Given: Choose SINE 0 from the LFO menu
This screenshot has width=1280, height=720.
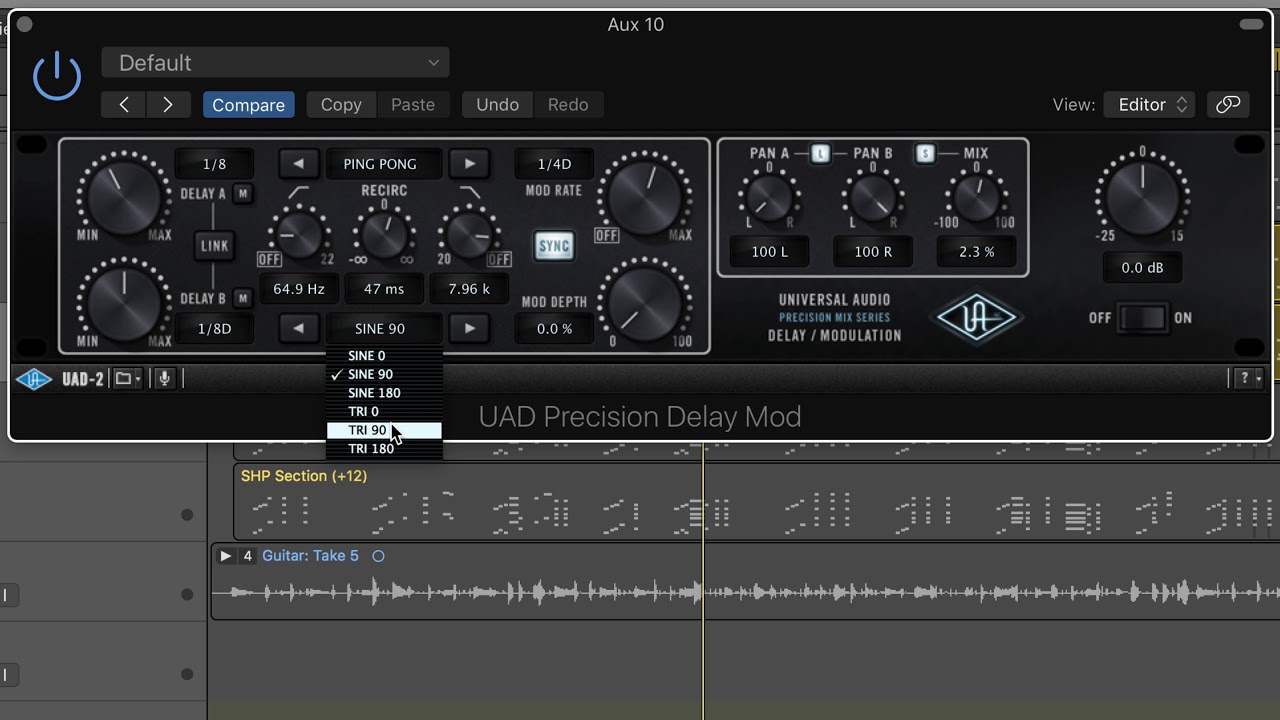Looking at the screenshot, I should click(x=384, y=356).
